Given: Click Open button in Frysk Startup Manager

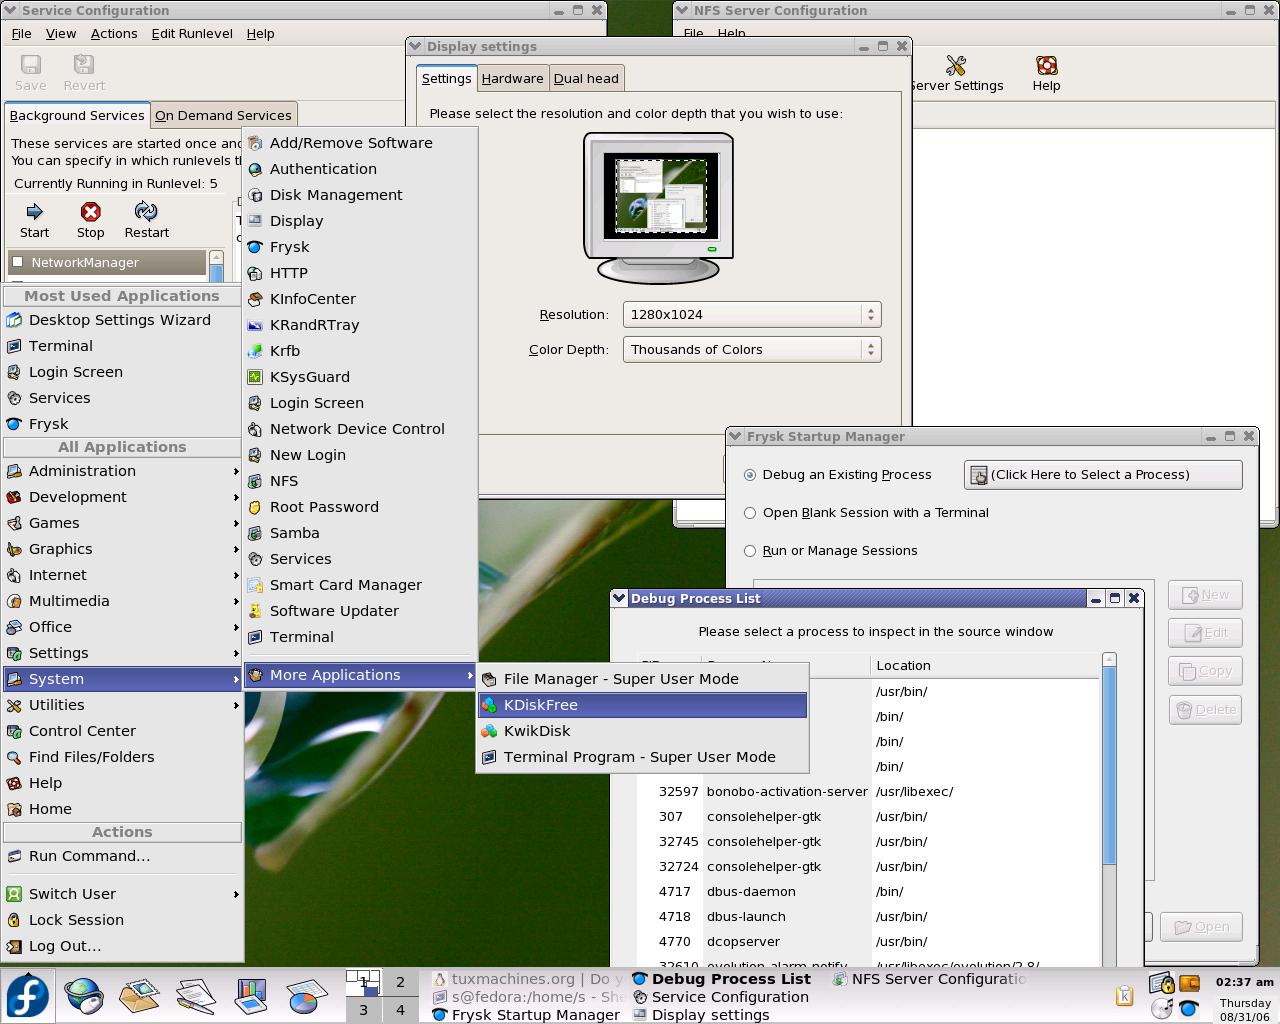Looking at the screenshot, I should point(1201,927).
